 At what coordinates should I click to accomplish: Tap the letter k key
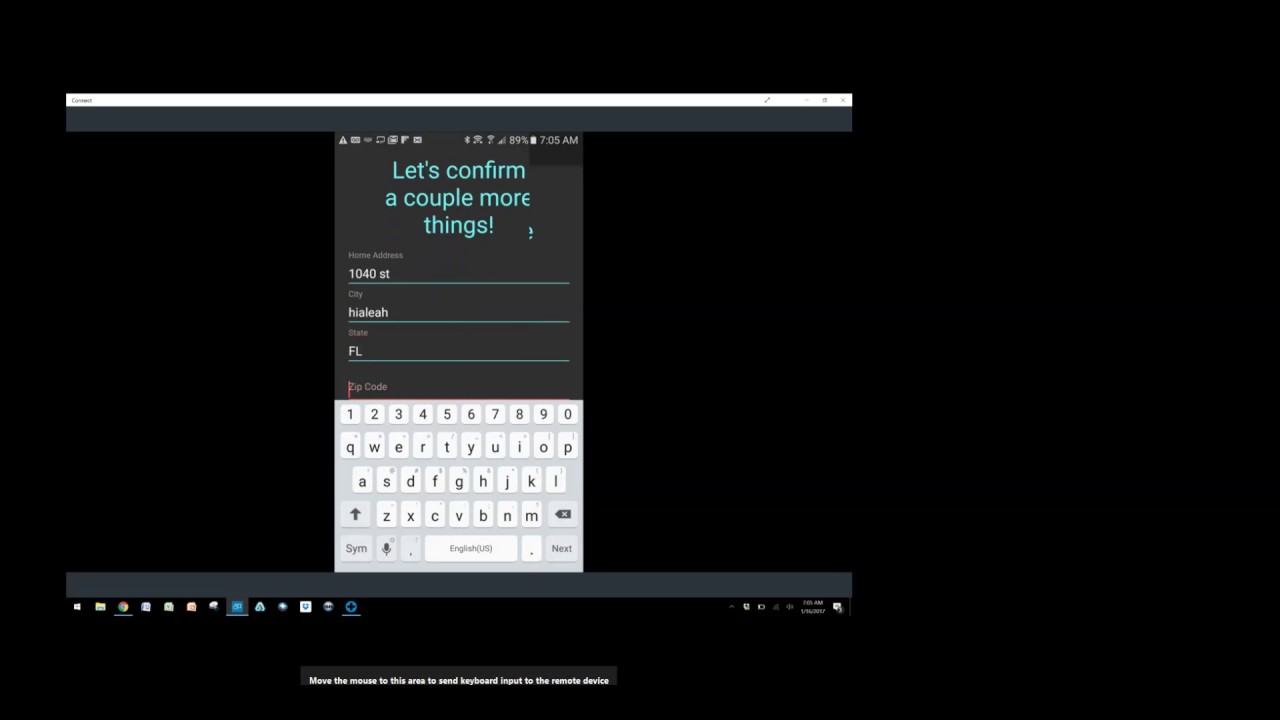pyautogui.click(x=531, y=481)
